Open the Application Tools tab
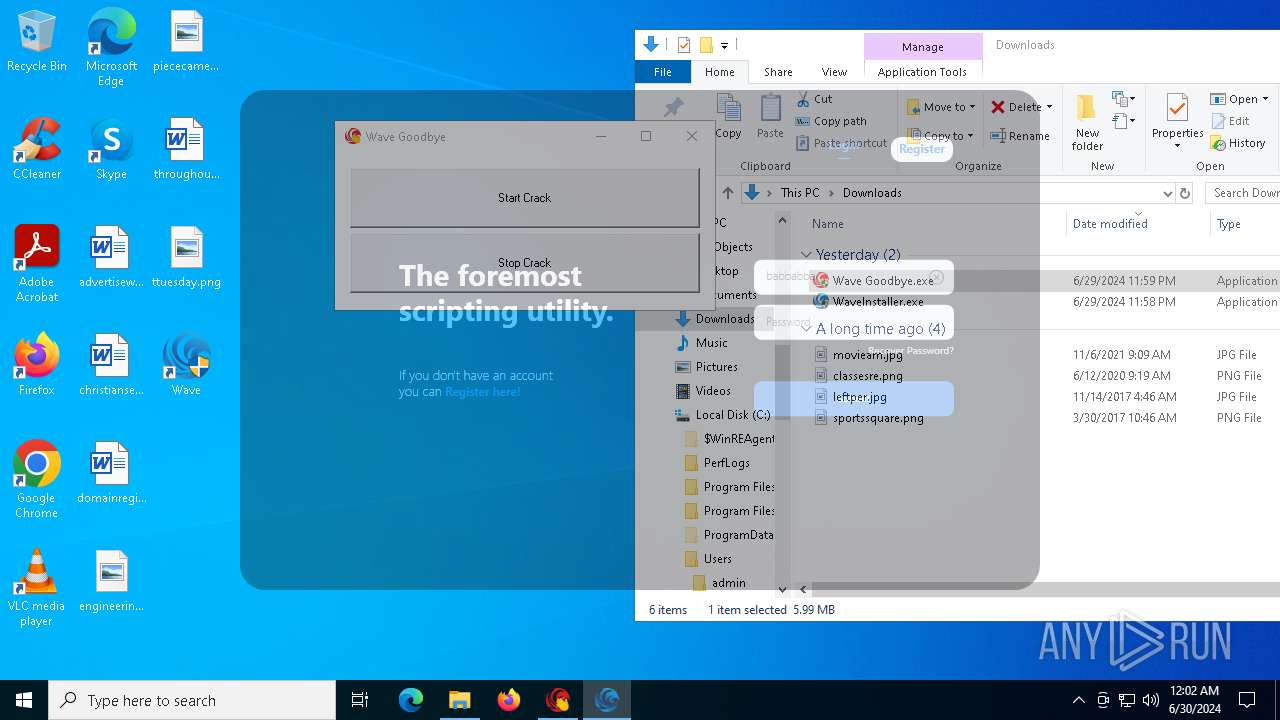The width and height of the screenshot is (1280, 720). click(922, 72)
